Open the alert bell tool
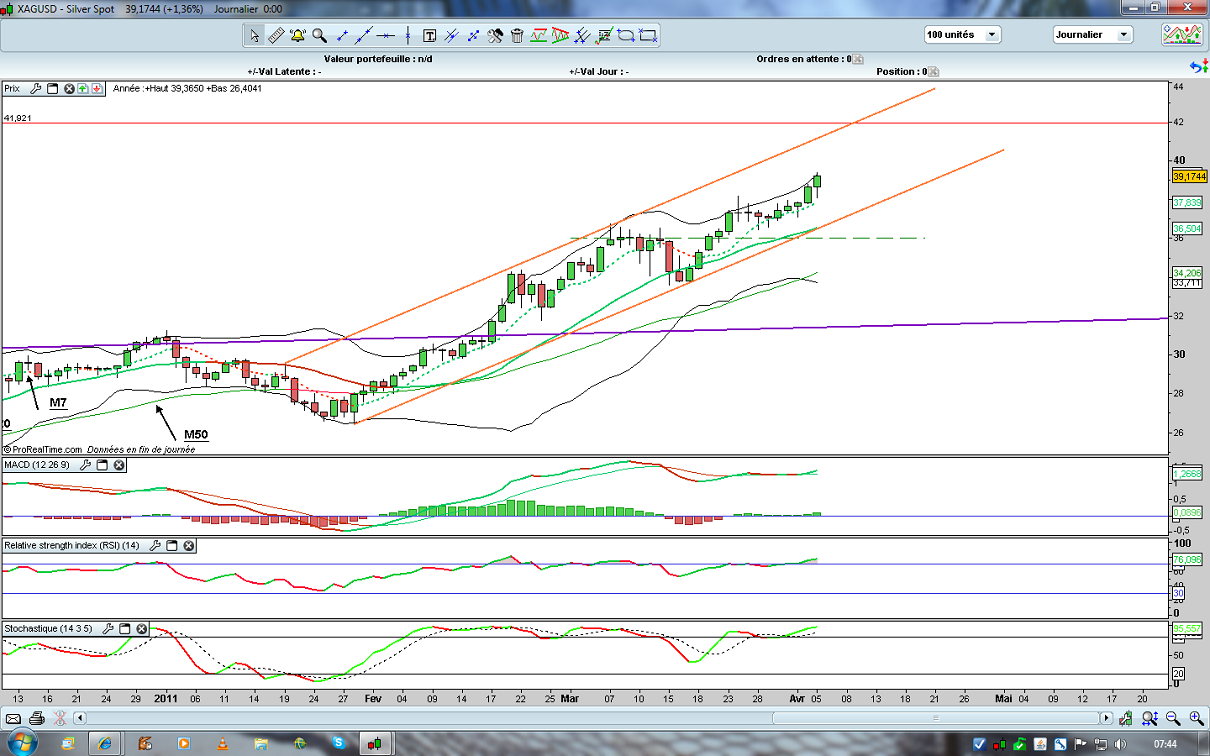 pyautogui.click(x=298, y=36)
